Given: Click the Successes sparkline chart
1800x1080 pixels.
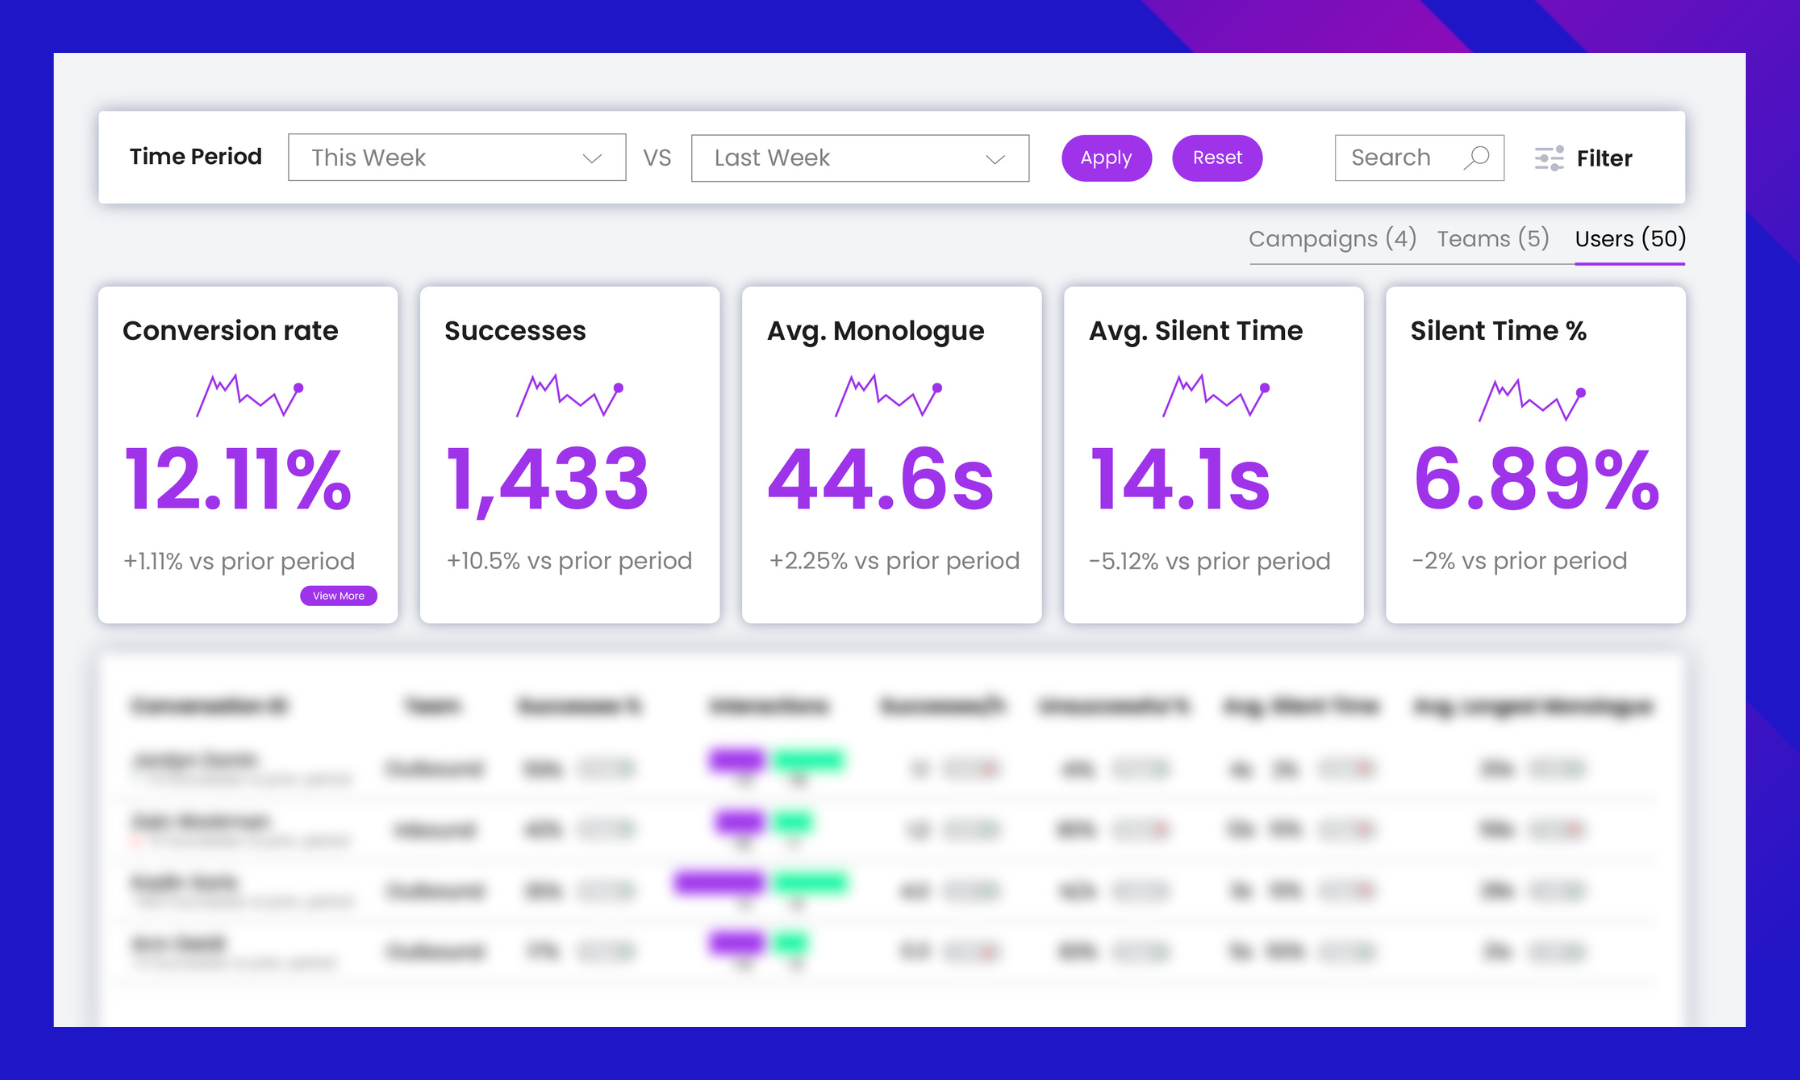Looking at the screenshot, I should point(570,395).
